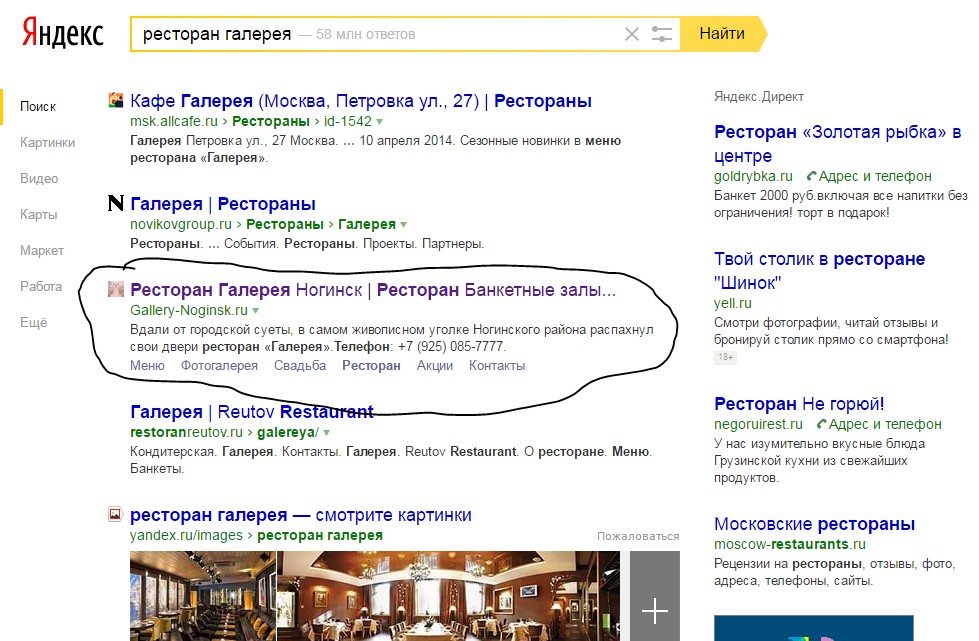Image resolution: width=979 pixels, height=641 pixels.
Task: Click Адрес и телефон for goldrybka.ru
Action: [x=875, y=176]
